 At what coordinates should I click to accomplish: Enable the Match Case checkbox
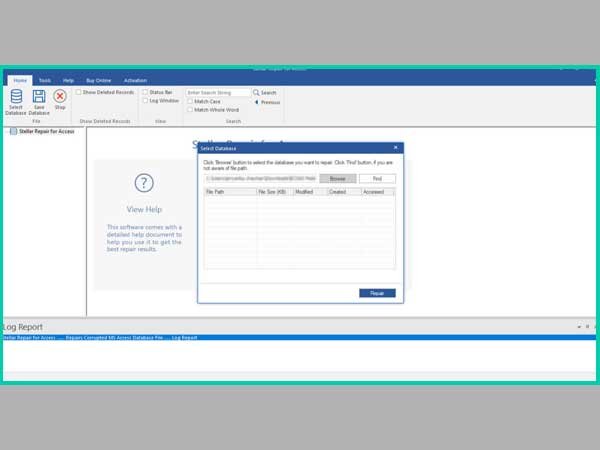tap(190, 101)
